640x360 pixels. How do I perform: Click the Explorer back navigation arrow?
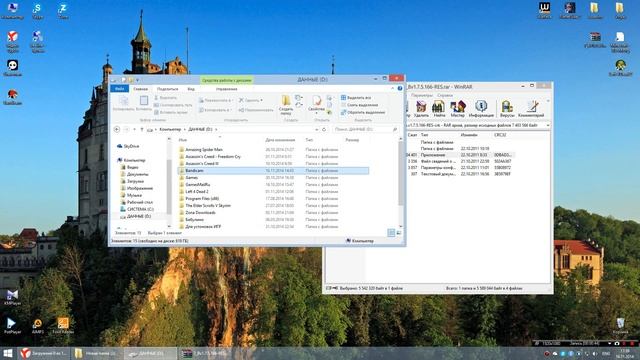[117, 129]
